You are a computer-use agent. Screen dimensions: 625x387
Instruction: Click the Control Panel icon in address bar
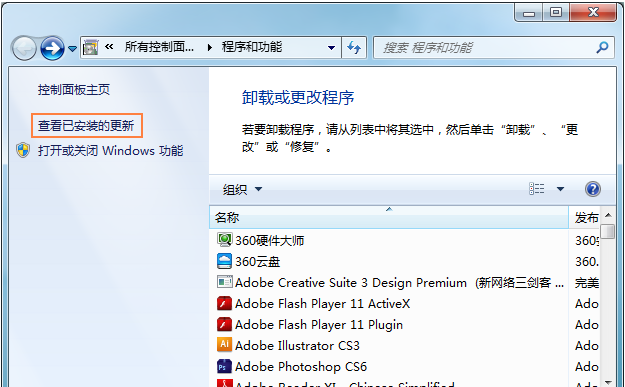(91, 47)
